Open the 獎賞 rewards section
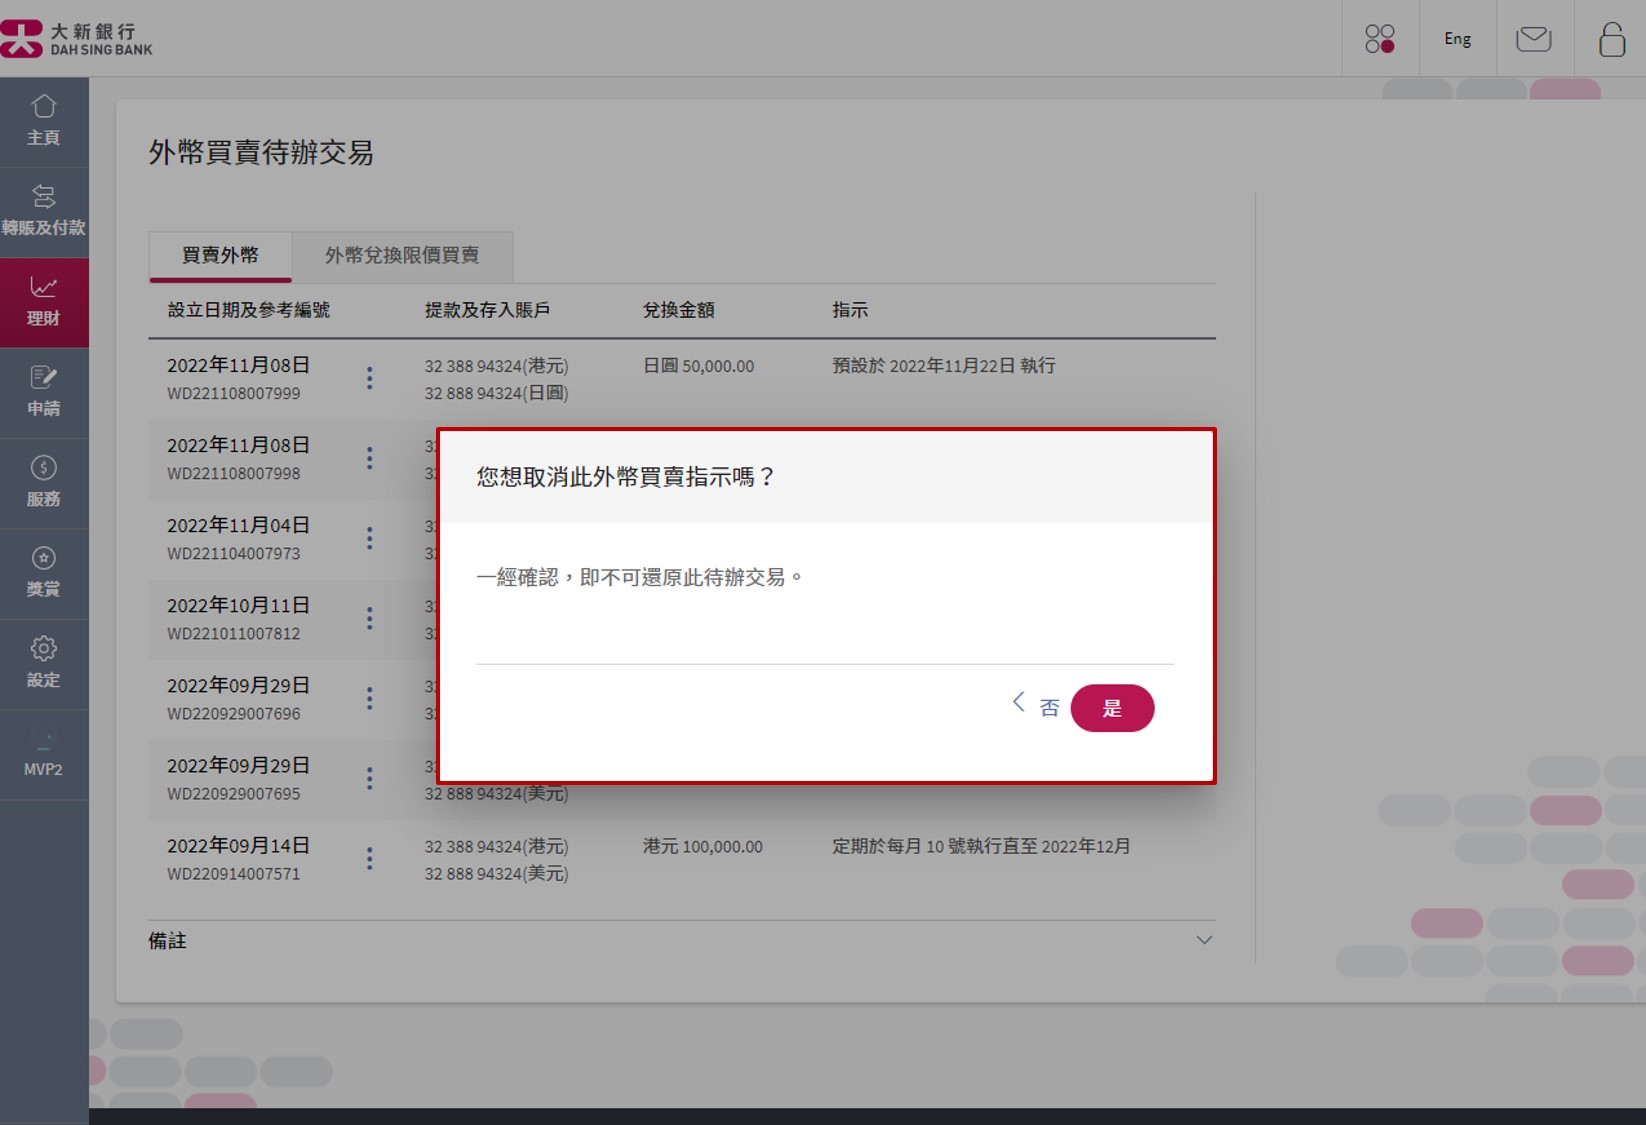 coord(44,572)
